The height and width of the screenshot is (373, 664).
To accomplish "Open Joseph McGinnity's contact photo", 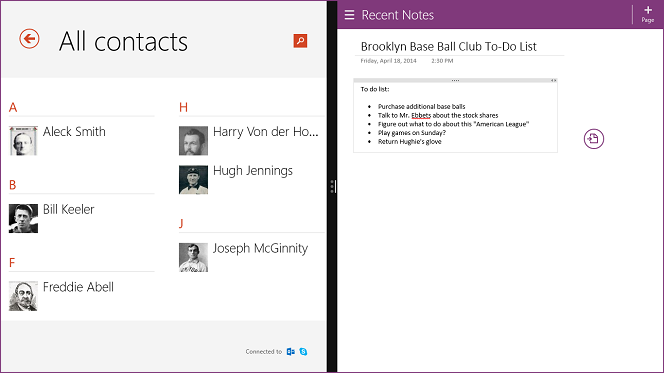I will tap(193, 257).
